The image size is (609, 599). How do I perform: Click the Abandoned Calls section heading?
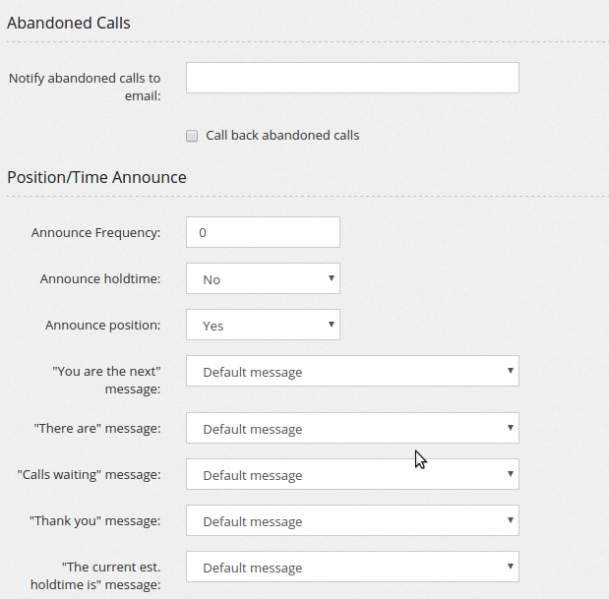[x=69, y=23]
